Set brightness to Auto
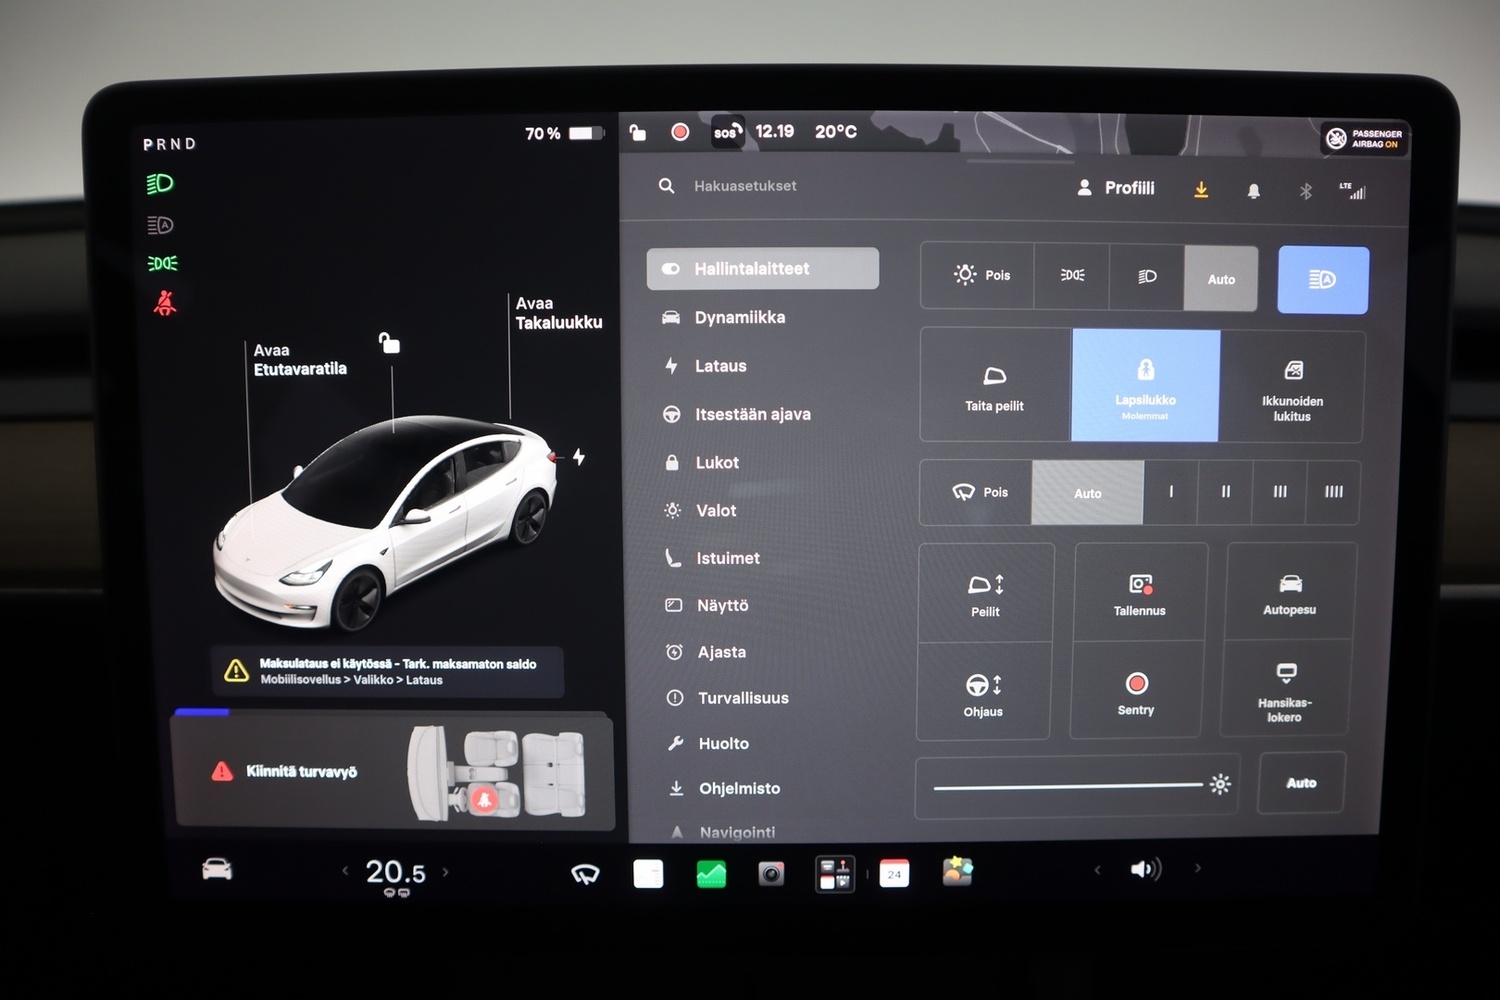 [1301, 783]
